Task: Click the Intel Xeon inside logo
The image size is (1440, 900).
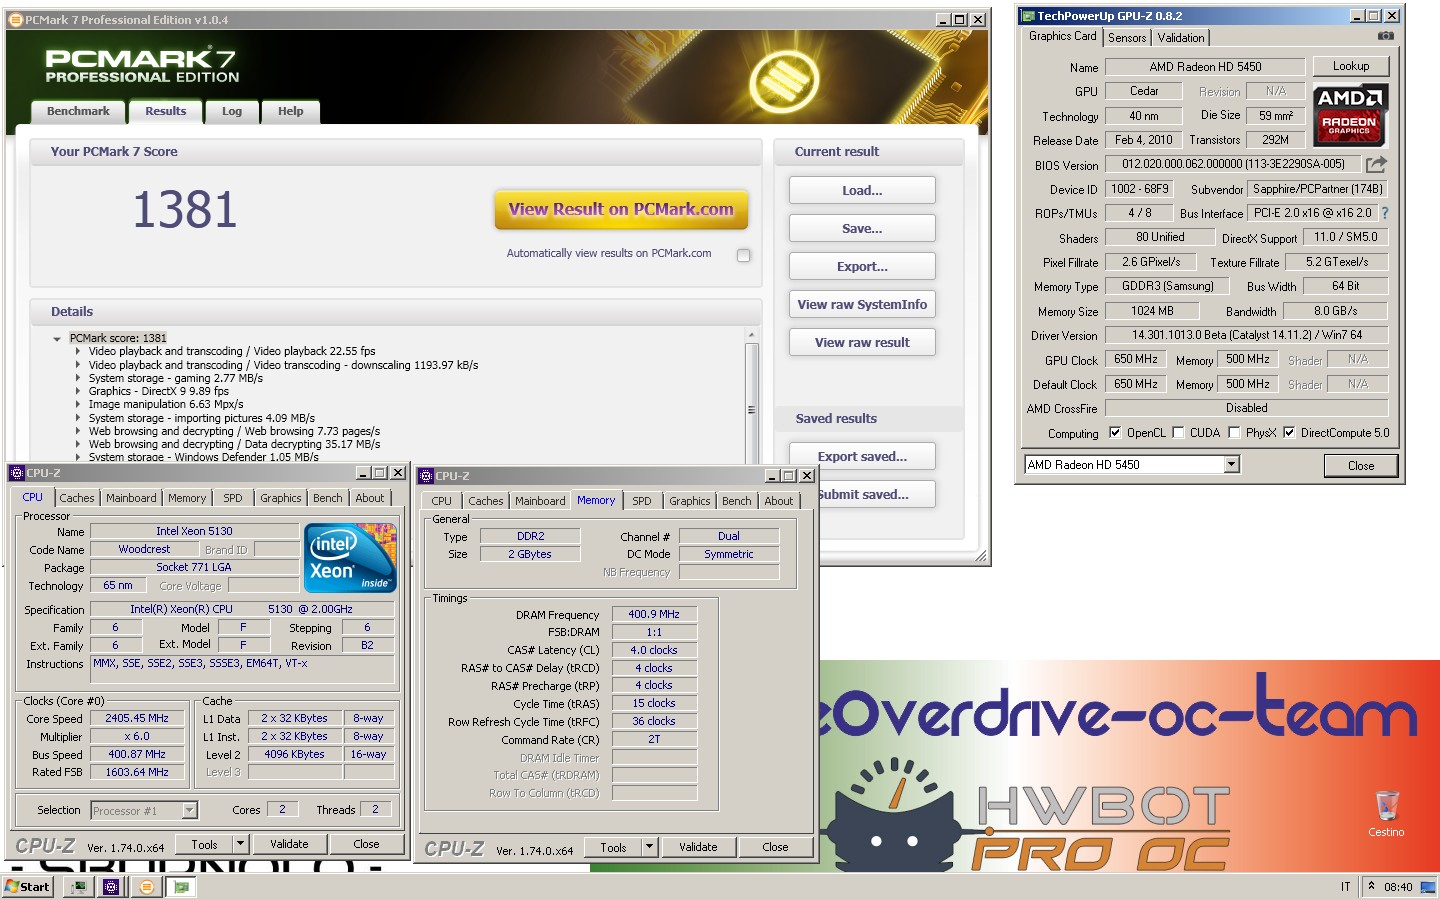Action: coord(351,558)
